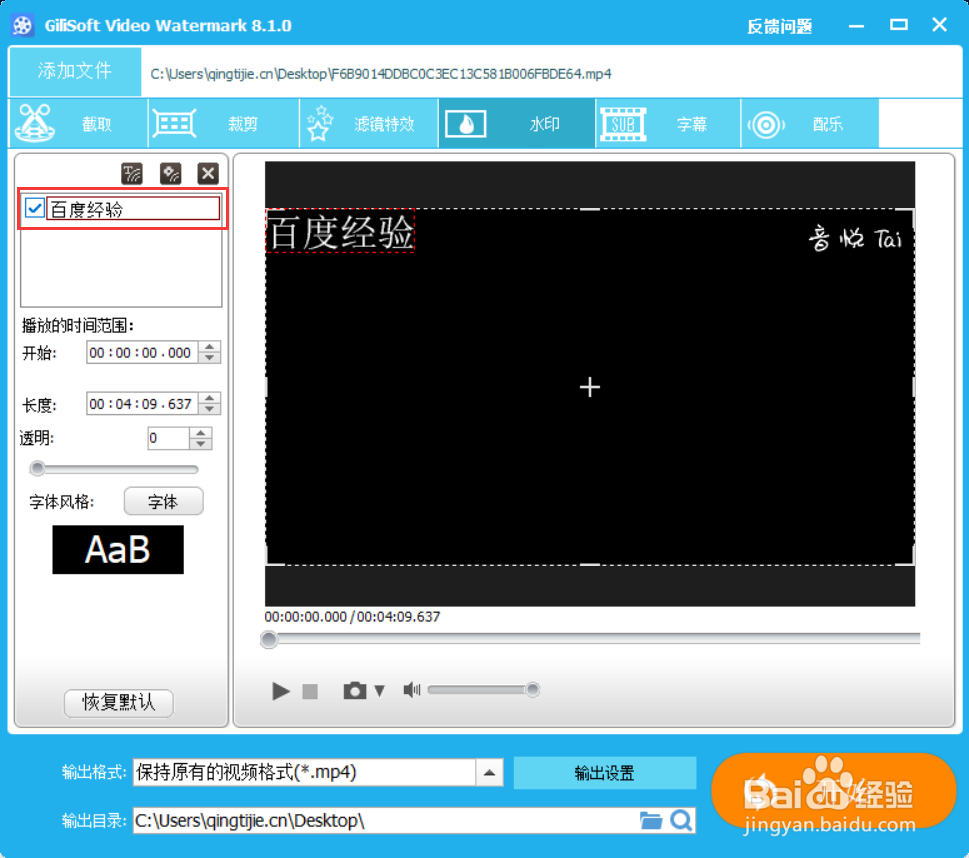Click the stop button
Image resolution: width=969 pixels, height=858 pixels.
click(x=310, y=691)
